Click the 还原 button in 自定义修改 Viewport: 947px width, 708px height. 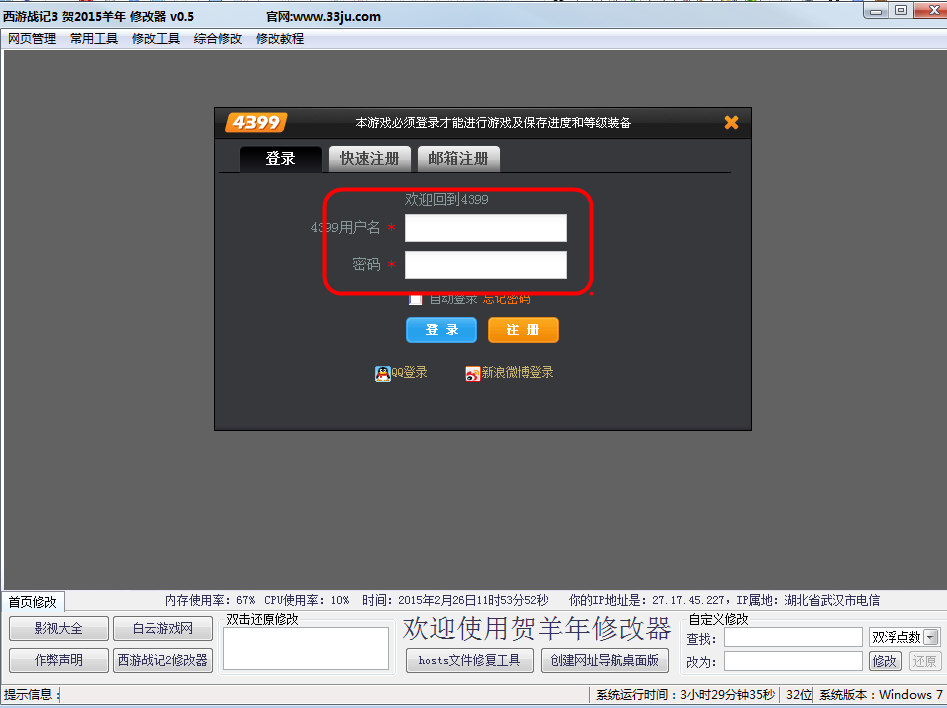coord(925,661)
